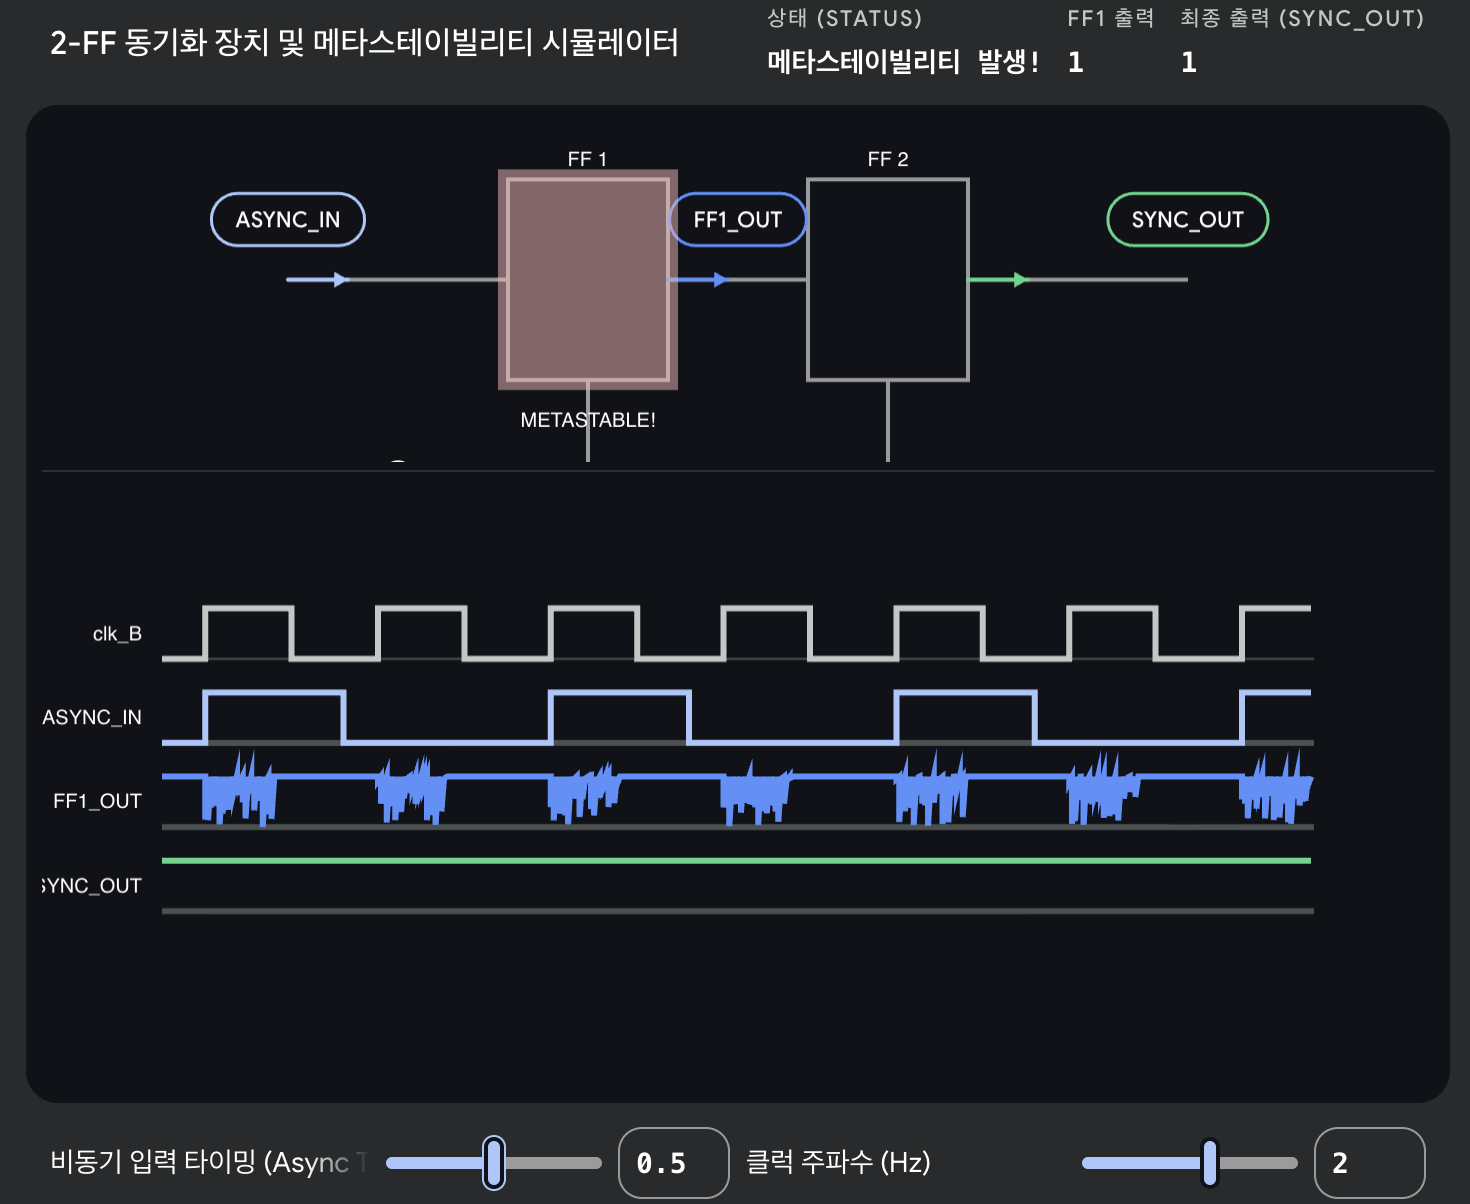The image size is (1470, 1204).
Task: Click the 최종 출력 (SYNC_OUT) value readout
Action: click(x=1189, y=62)
